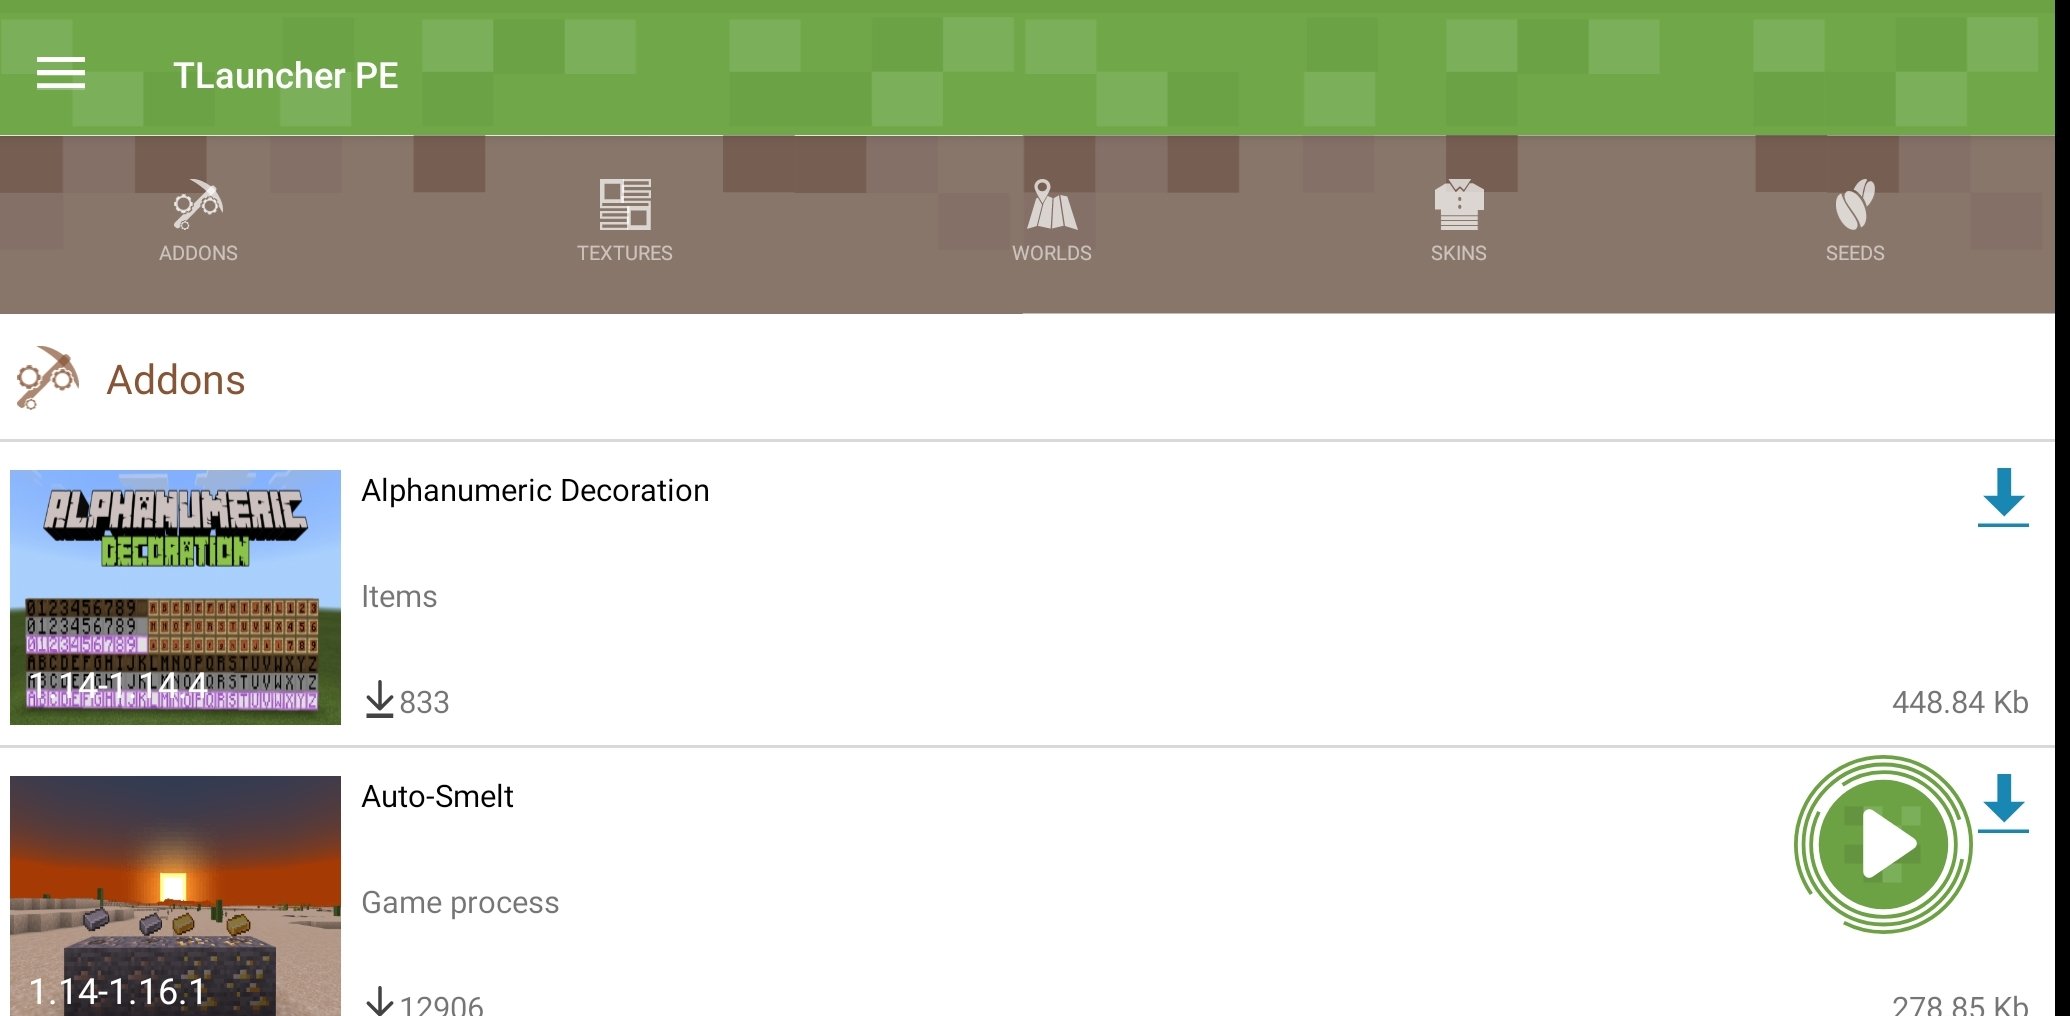
Task: Download the Auto-Smelt addon
Action: click(x=2003, y=803)
